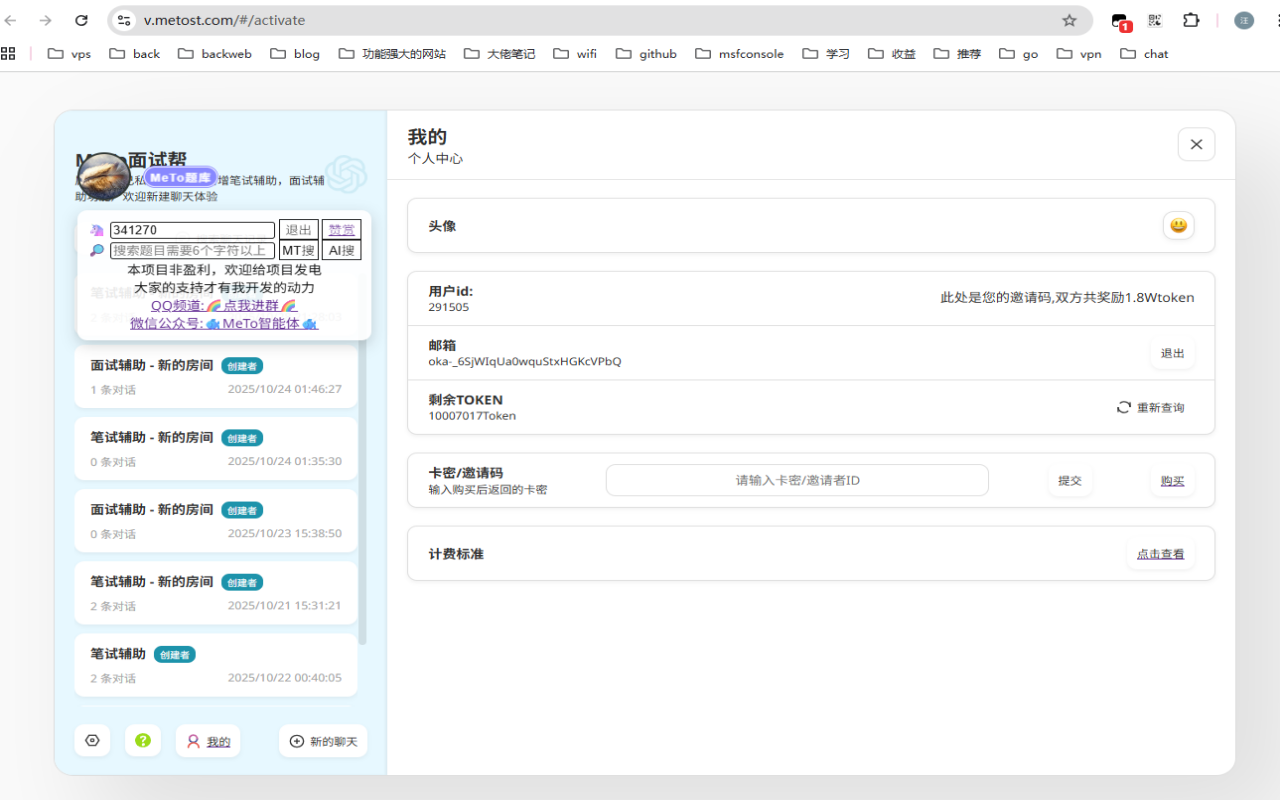Open the browser extensions puzzle icon
This screenshot has width=1280, height=800.
1191,20
